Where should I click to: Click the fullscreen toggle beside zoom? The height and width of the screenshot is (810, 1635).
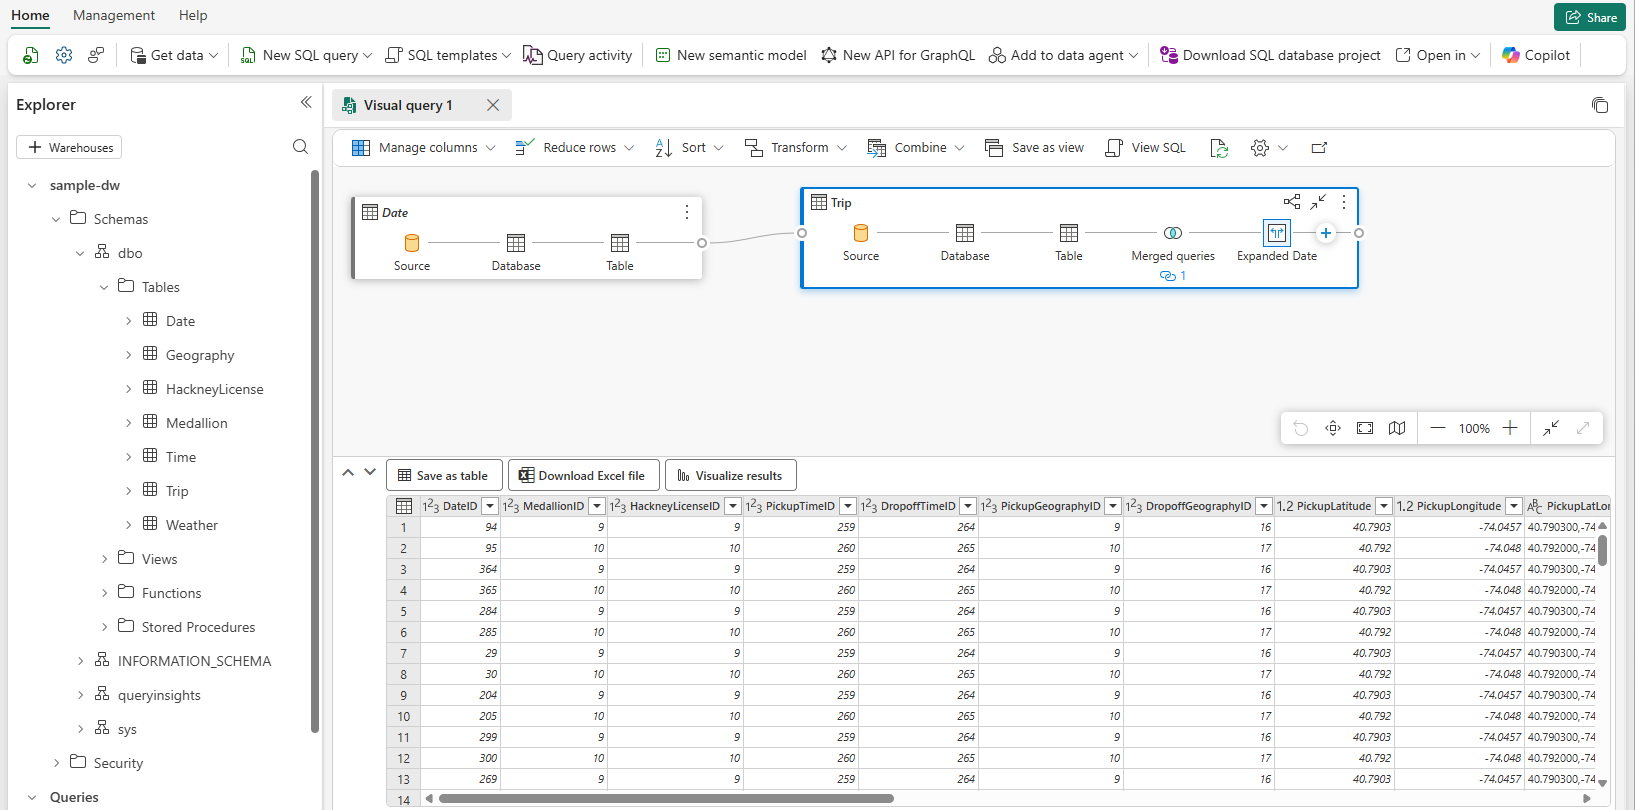click(1583, 428)
